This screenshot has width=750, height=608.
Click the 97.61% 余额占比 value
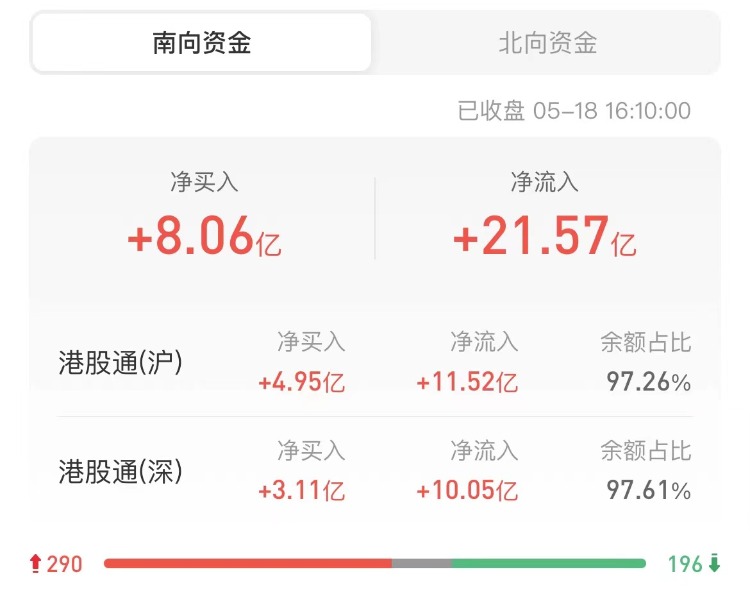tap(648, 490)
